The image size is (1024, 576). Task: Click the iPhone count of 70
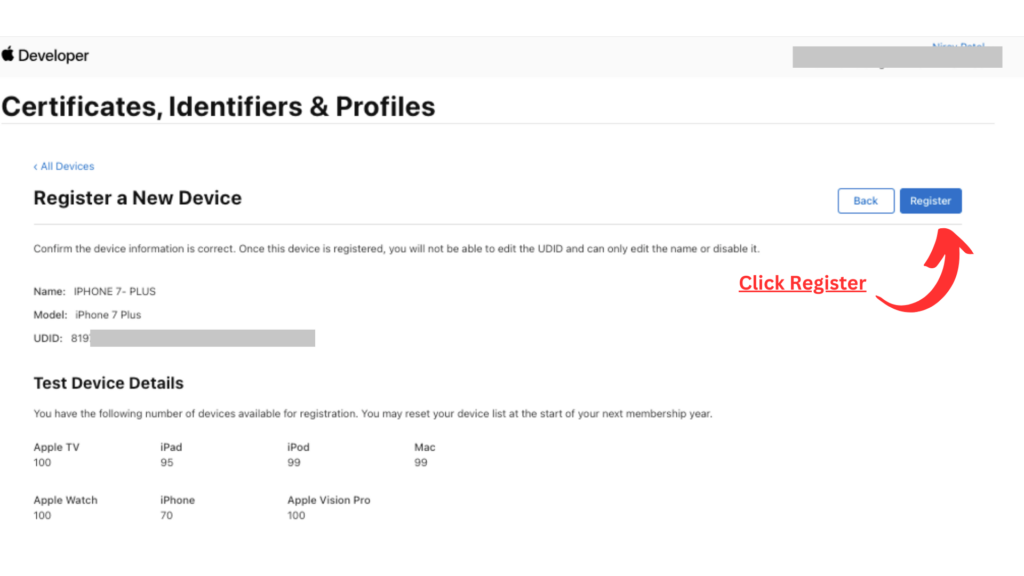click(x=166, y=515)
